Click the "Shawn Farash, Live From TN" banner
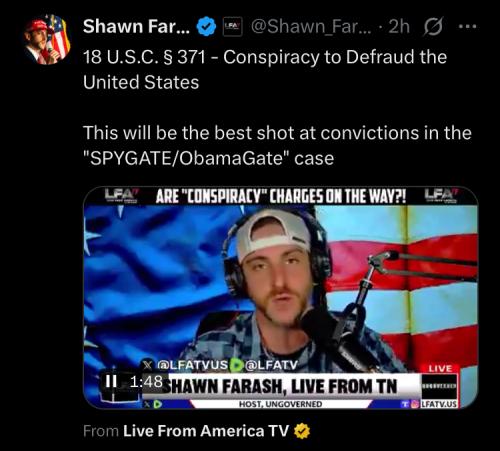Screen dimensions: 500x451 (280, 387)
